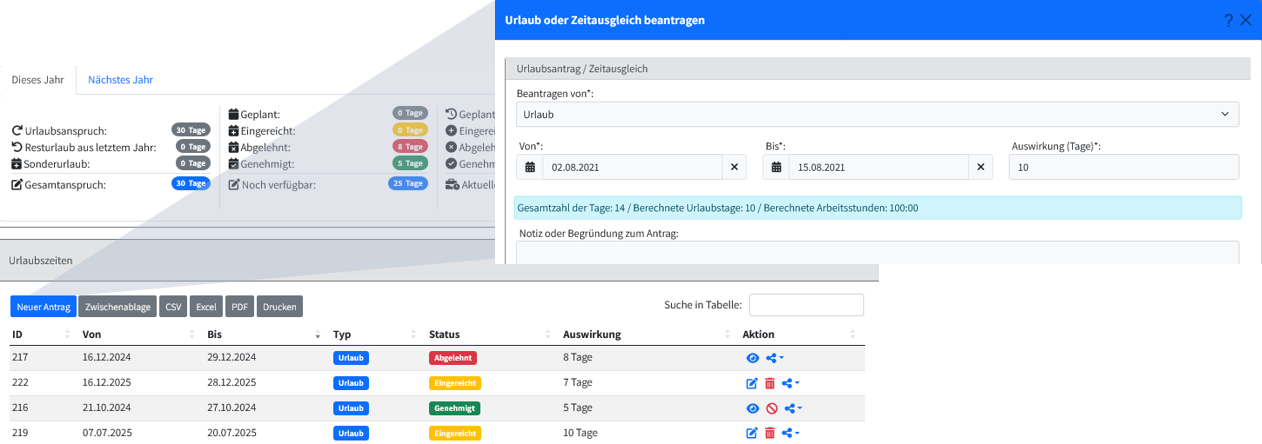The height and width of the screenshot is (444, 1262).
Task: Open share menu for request 216
Action: point(793,408)
